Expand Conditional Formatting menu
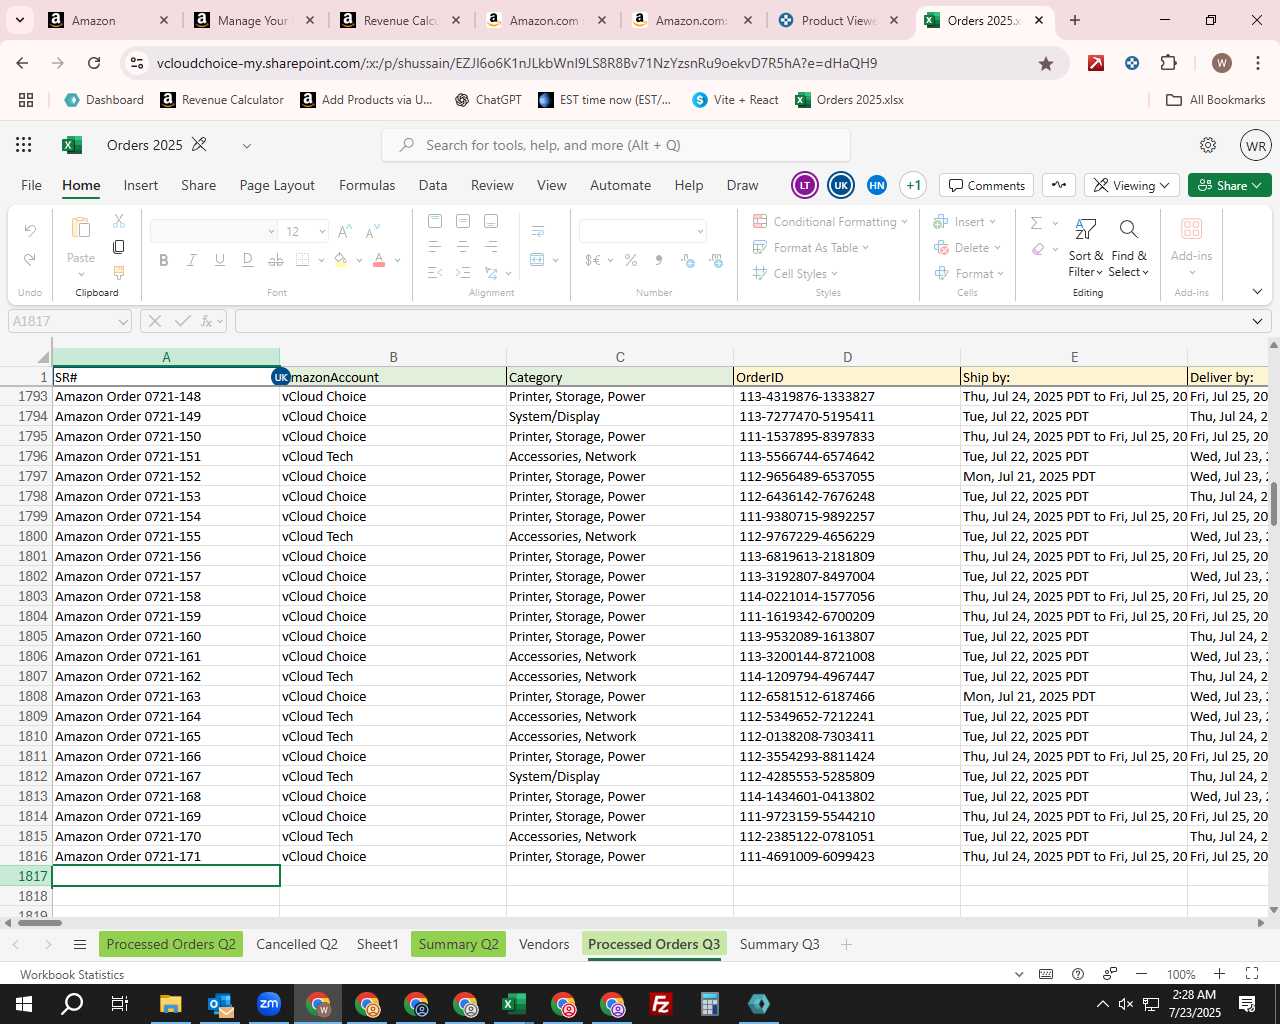The height and width of the screenshot is (1024, 1280). click(x=830, y=221)
